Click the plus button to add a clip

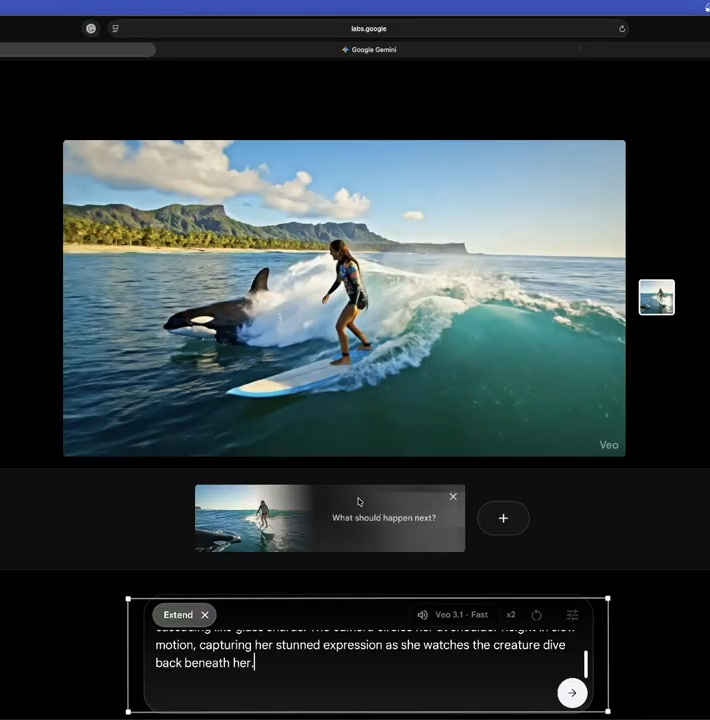503,518
